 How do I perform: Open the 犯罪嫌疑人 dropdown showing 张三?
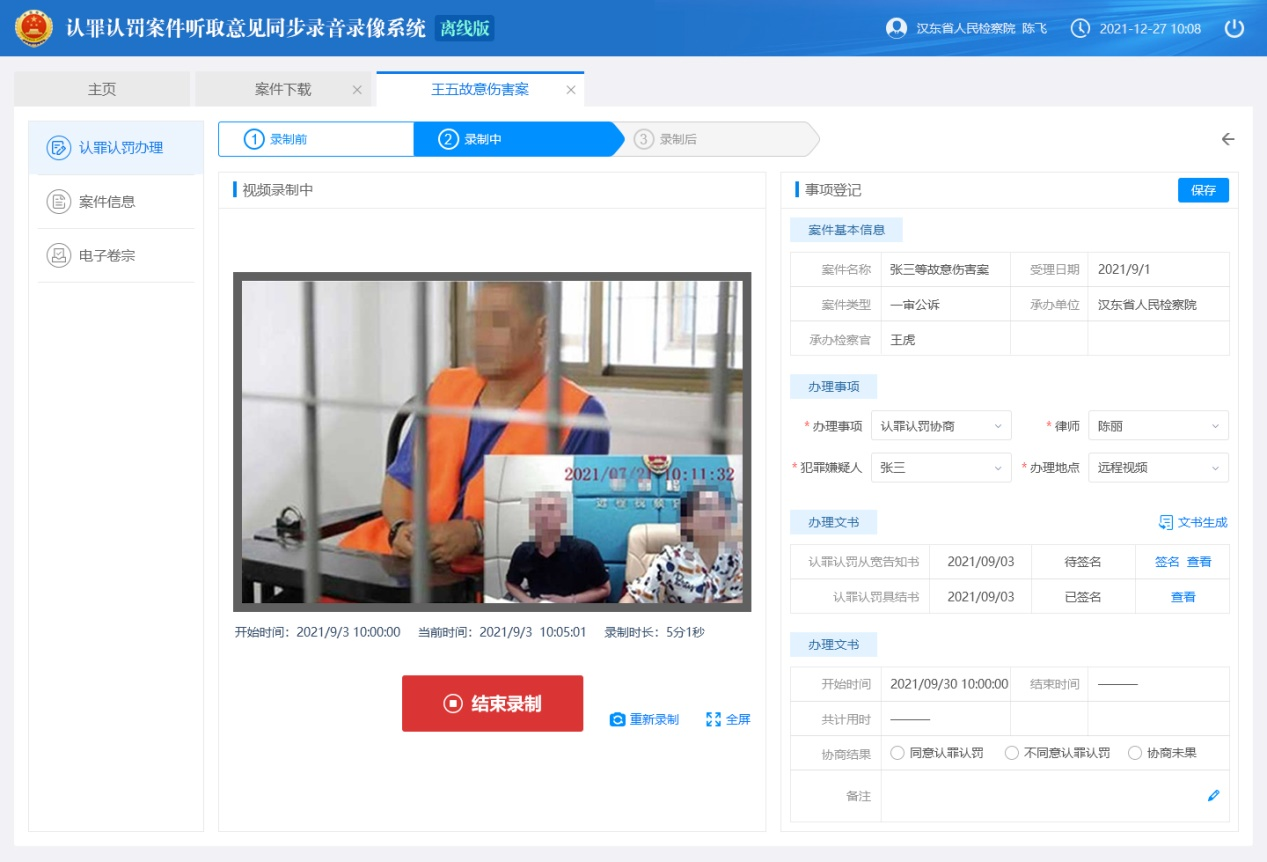click(x=940, y=467)
